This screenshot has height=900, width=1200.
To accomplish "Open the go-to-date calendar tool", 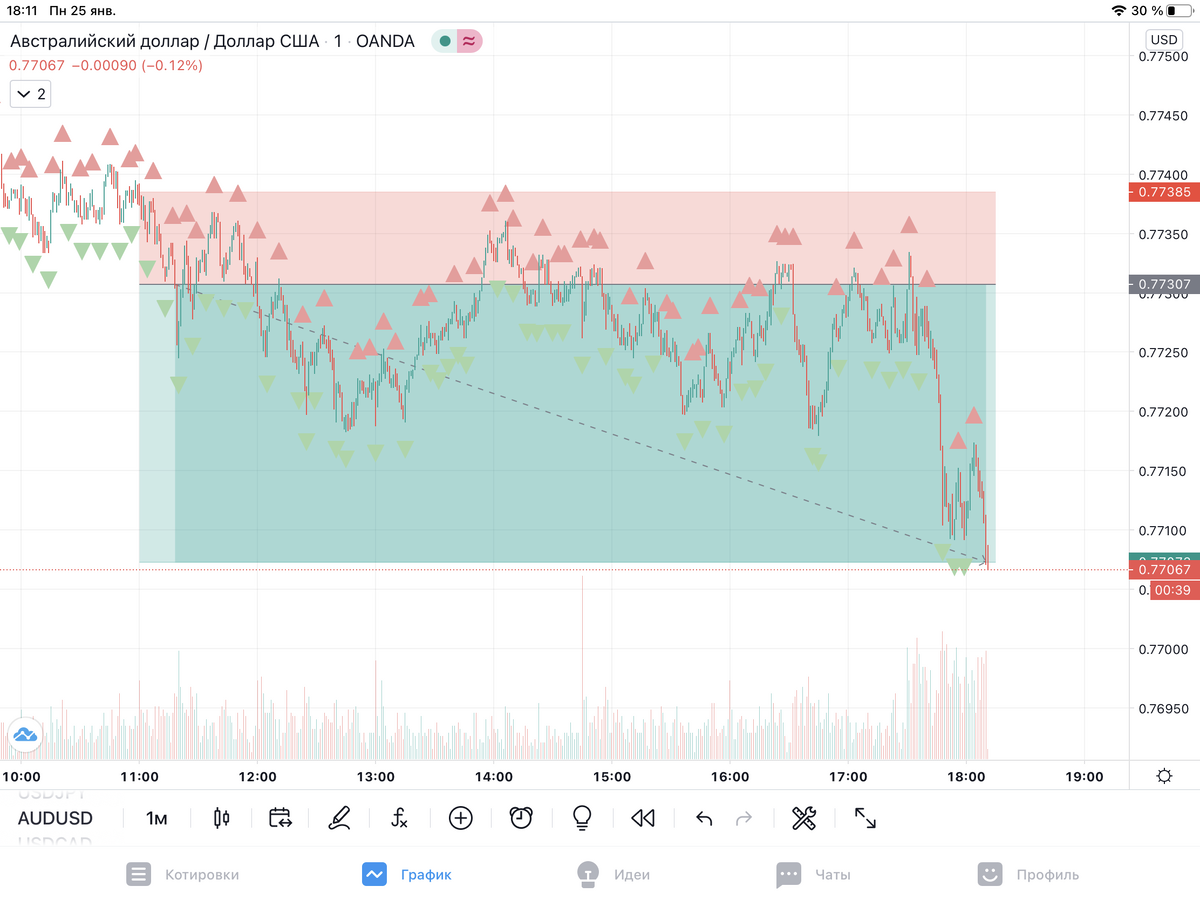I will click(280, 818).
